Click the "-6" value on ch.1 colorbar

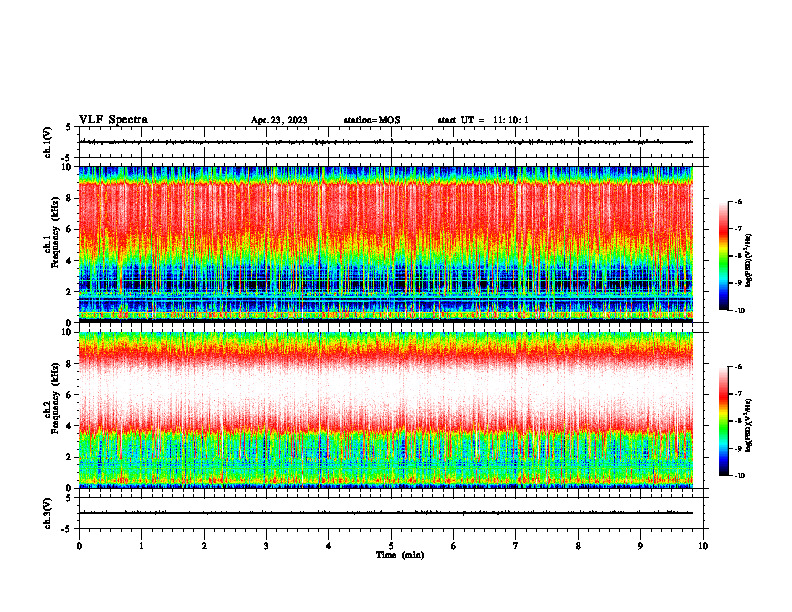coord(738,202)
